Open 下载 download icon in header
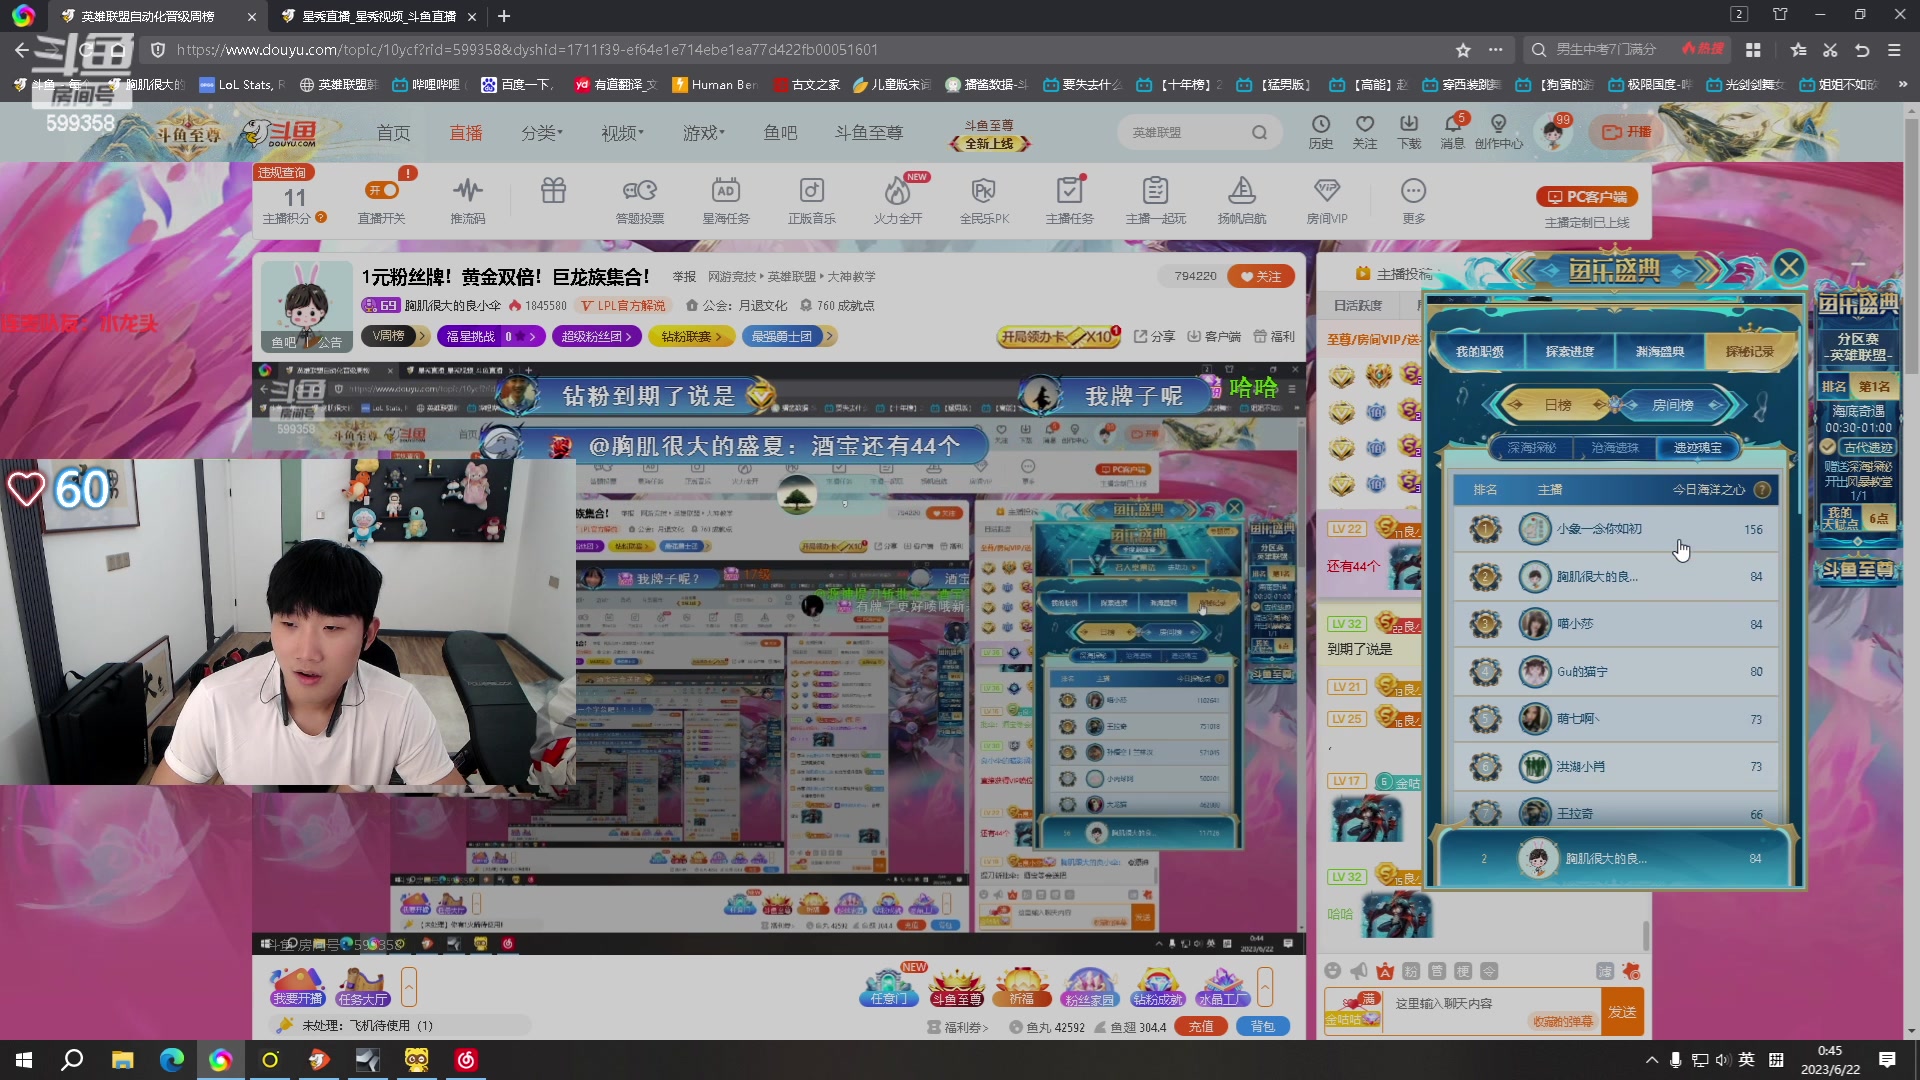This screenshot has width=1920, height=1080. (1409, 131)
